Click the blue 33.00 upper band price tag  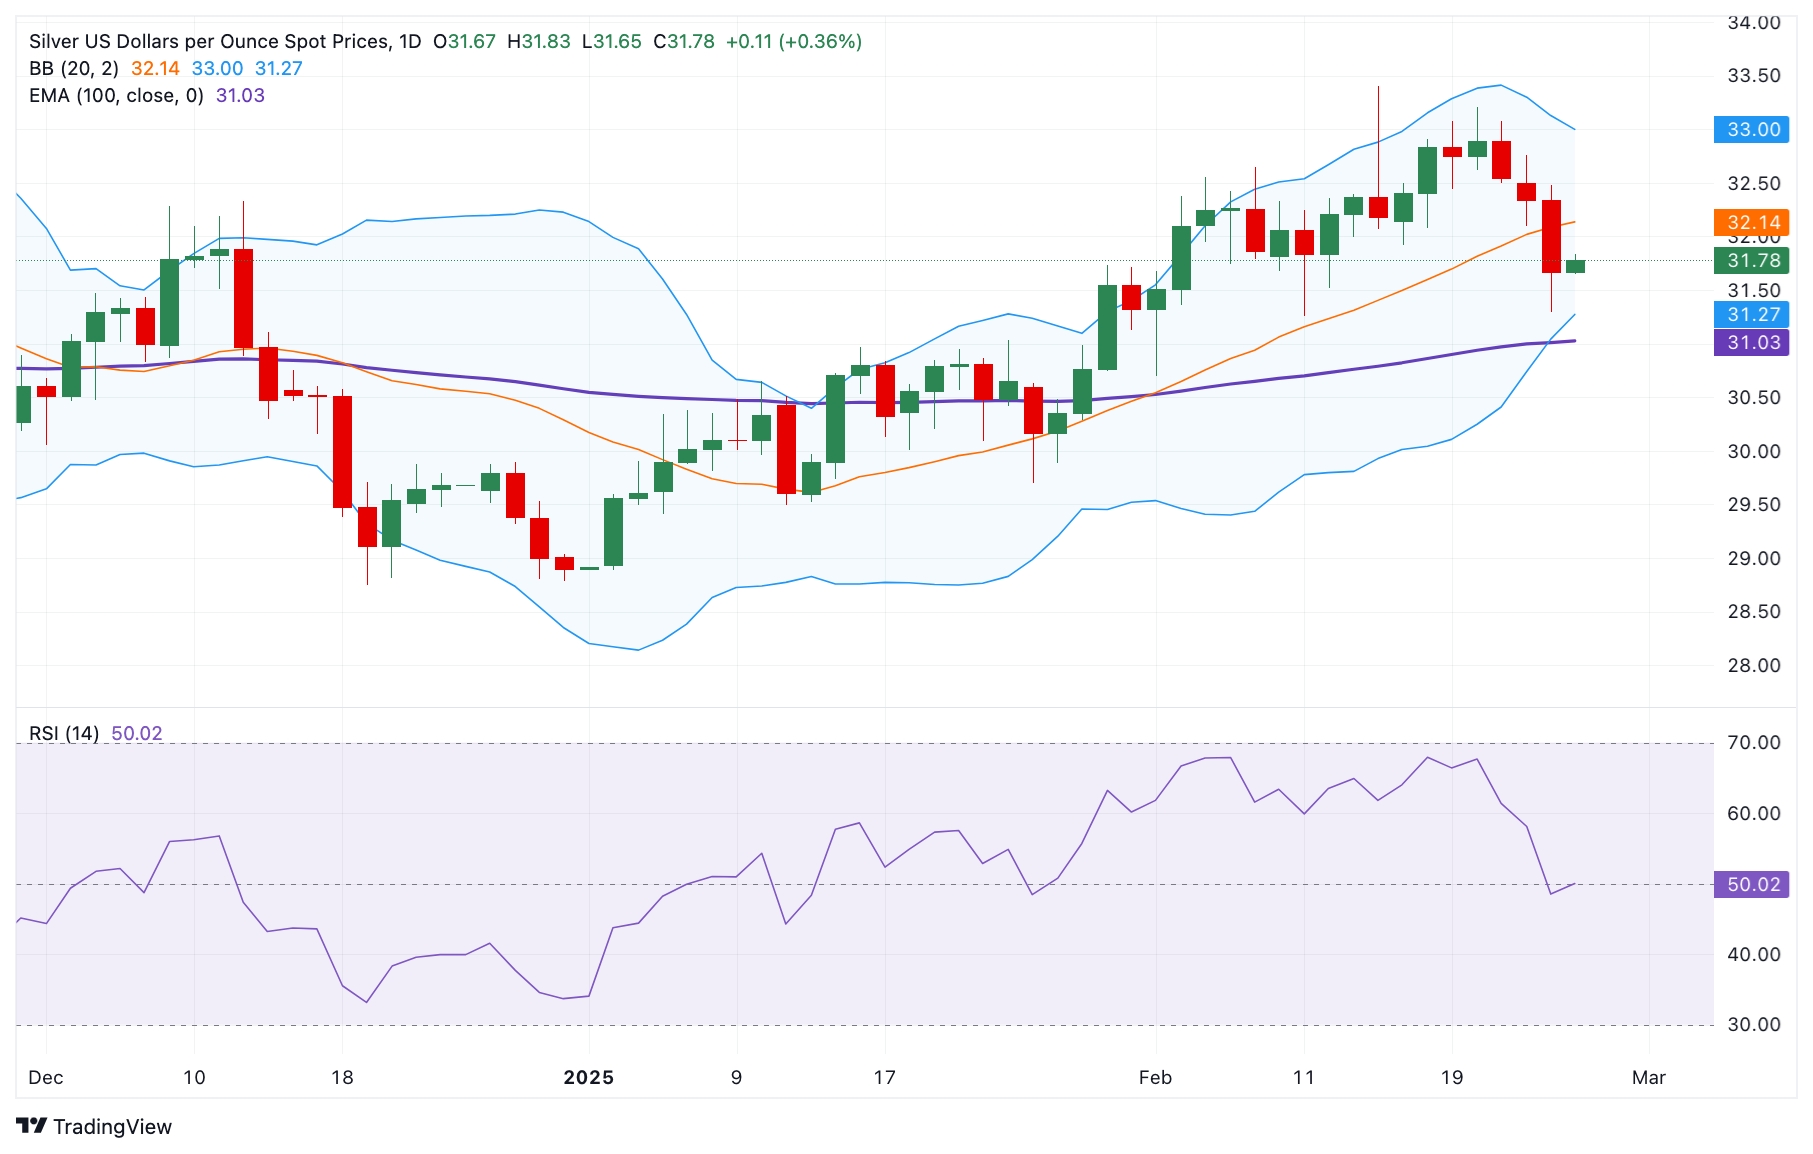[1753, 129]
